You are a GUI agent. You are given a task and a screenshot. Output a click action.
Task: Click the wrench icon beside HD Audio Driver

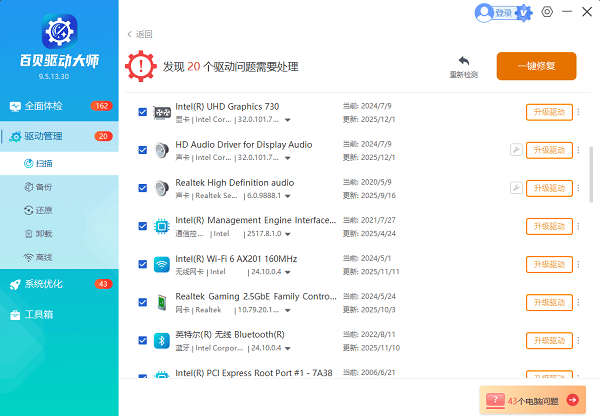coord(516,150)
